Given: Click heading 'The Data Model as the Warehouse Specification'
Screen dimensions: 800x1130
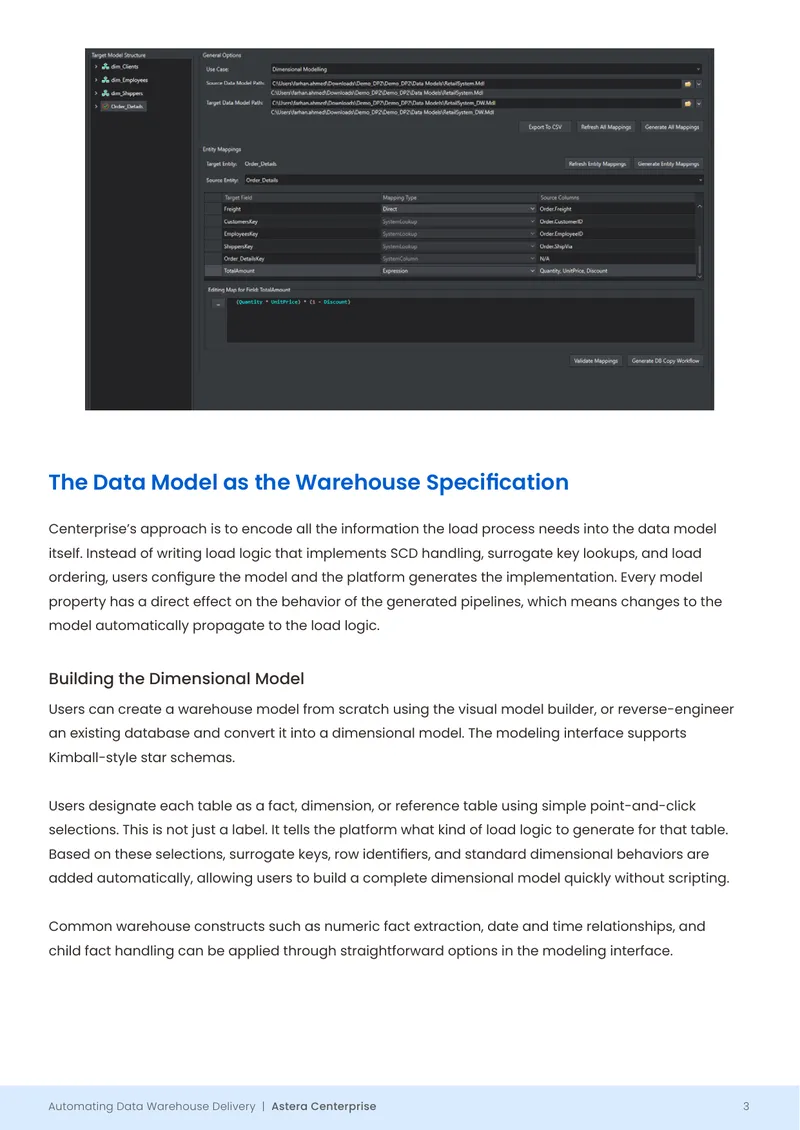Looking at the screenshot, I should [x=308, y=482].
